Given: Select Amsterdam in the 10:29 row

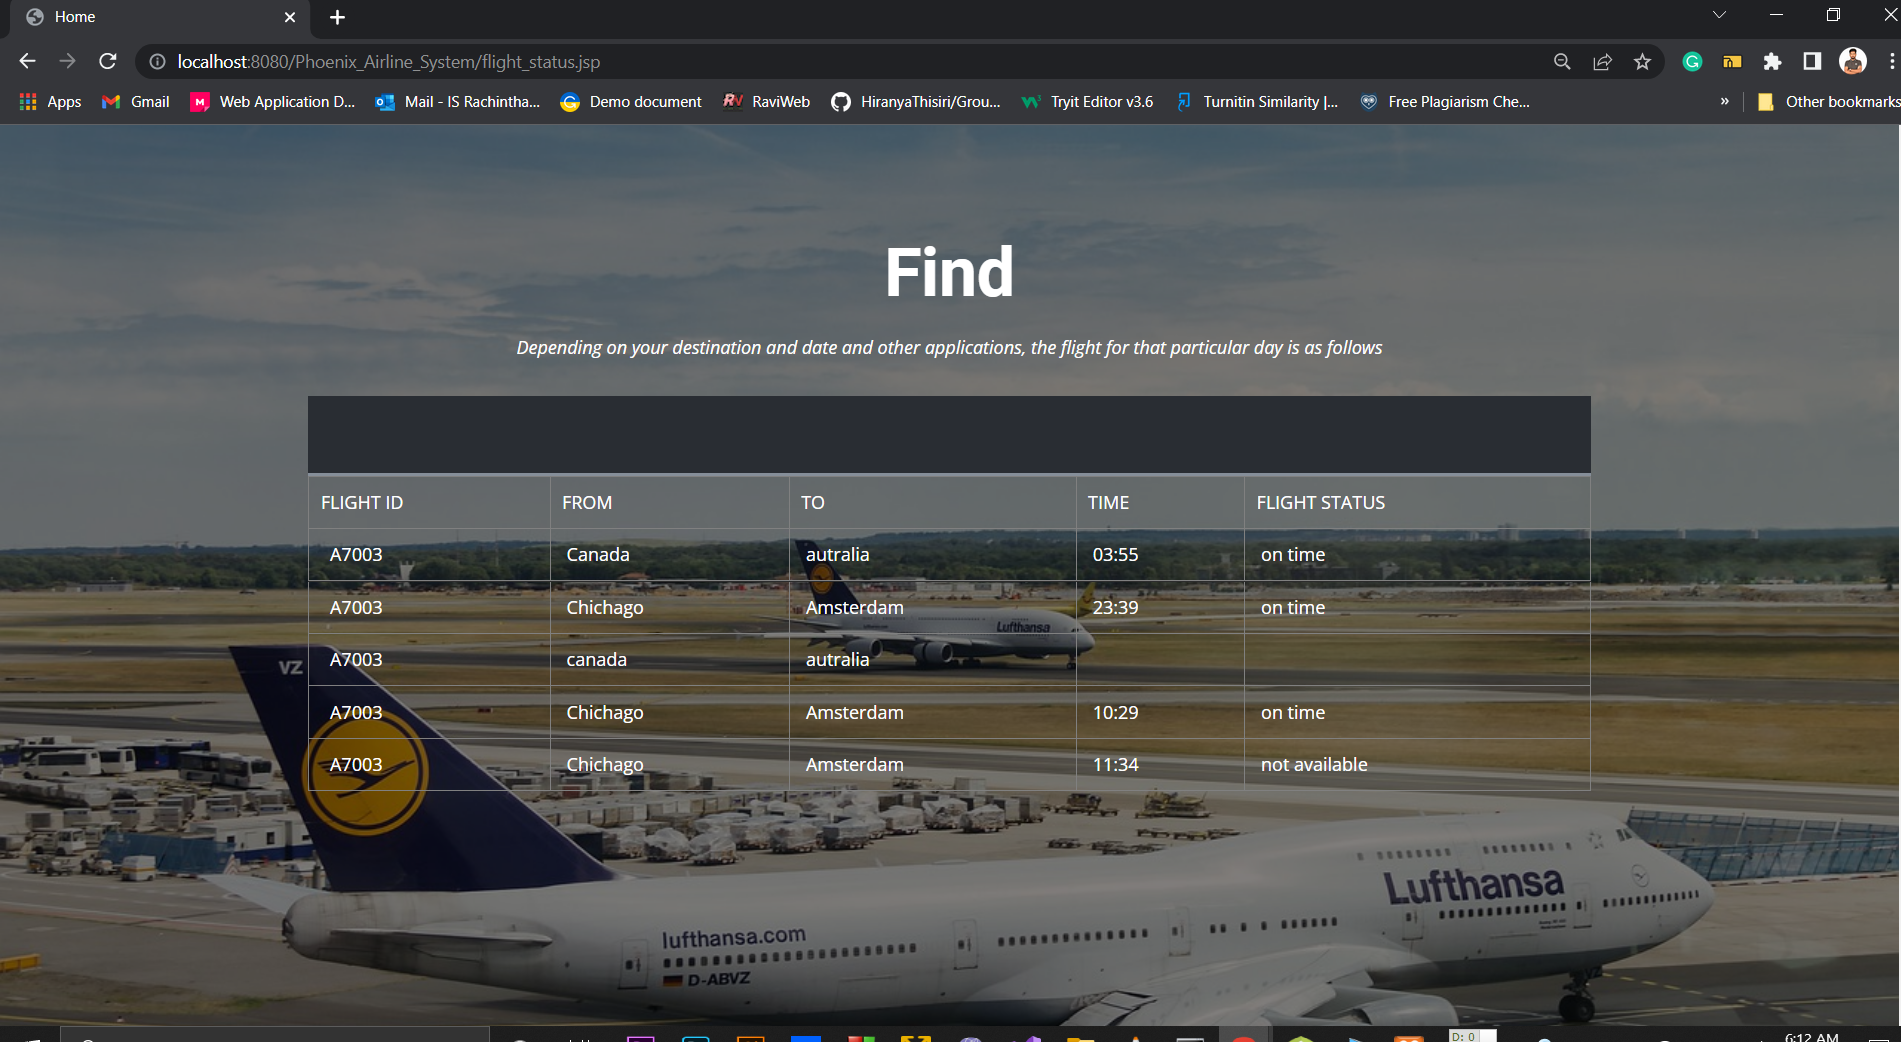Looking at the screenshot, I should [855, 712].
